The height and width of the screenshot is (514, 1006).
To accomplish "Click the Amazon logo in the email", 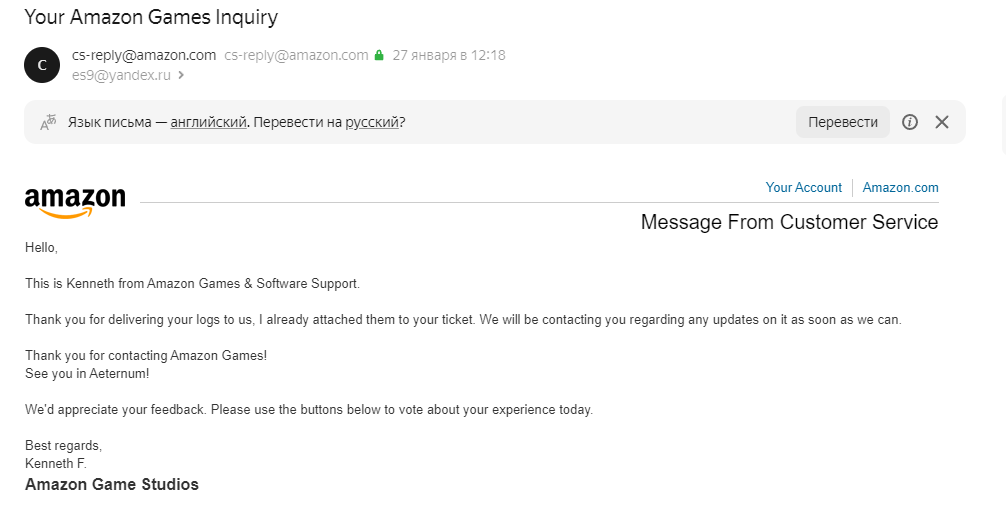I will click(x=75, y=201).
